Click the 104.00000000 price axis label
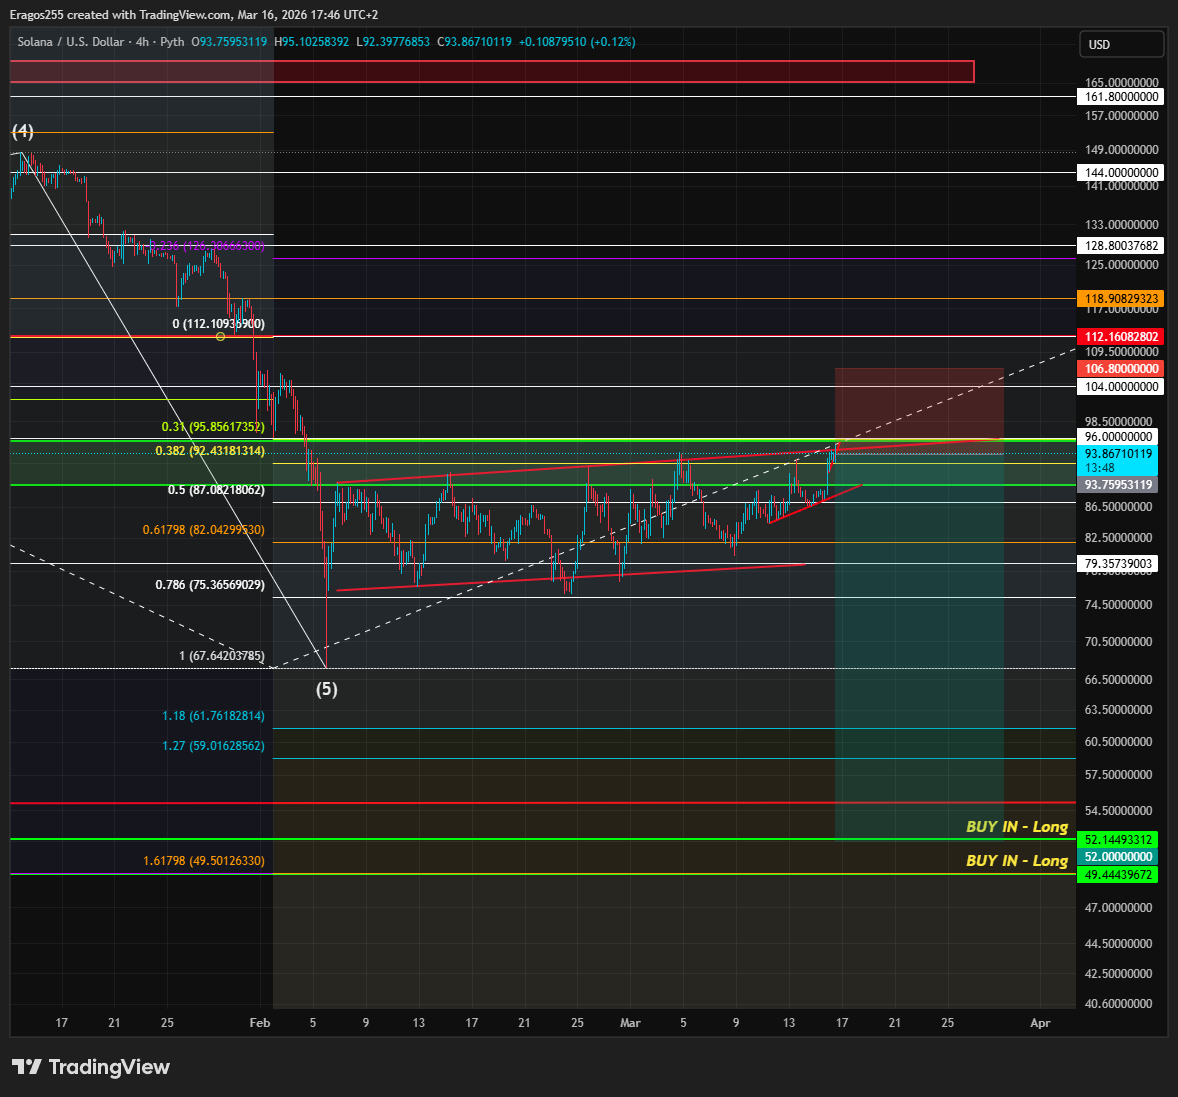 (x=1120, y=387)
